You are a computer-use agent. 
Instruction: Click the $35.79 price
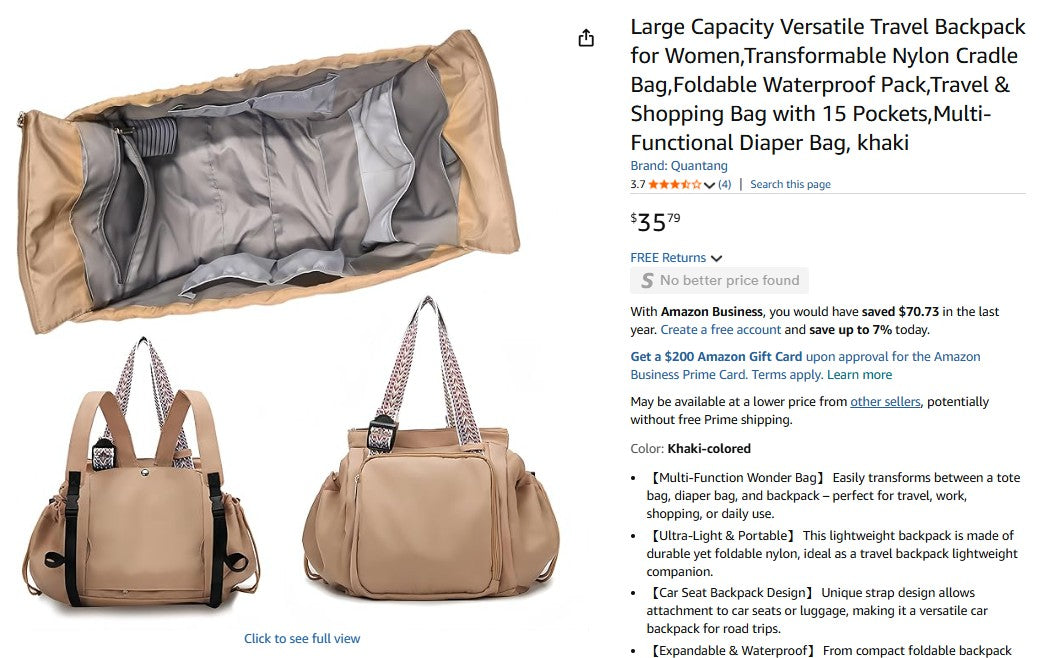click(x=655, y=222)
